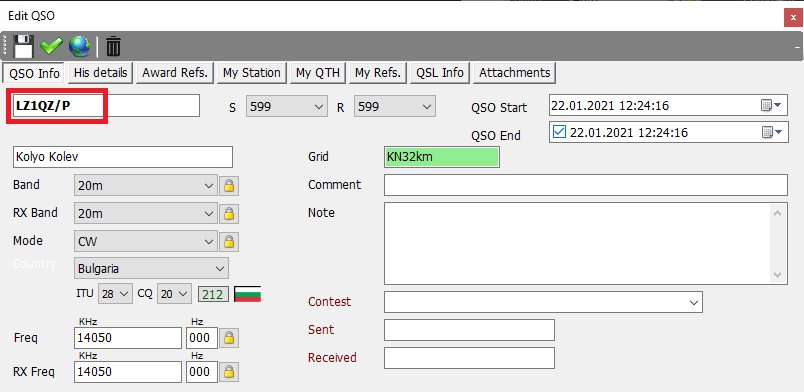Screen dimensions: 804x392
Task: Click the green checkmark confirm icon
Action: tap(51, 46)
